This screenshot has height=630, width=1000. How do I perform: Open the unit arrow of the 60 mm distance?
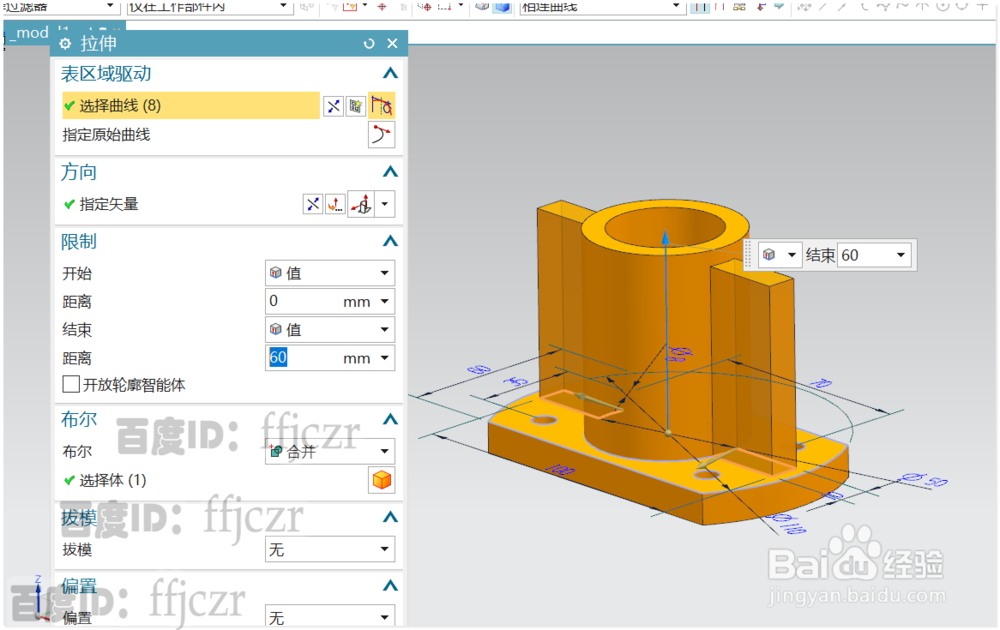(385, 358)
